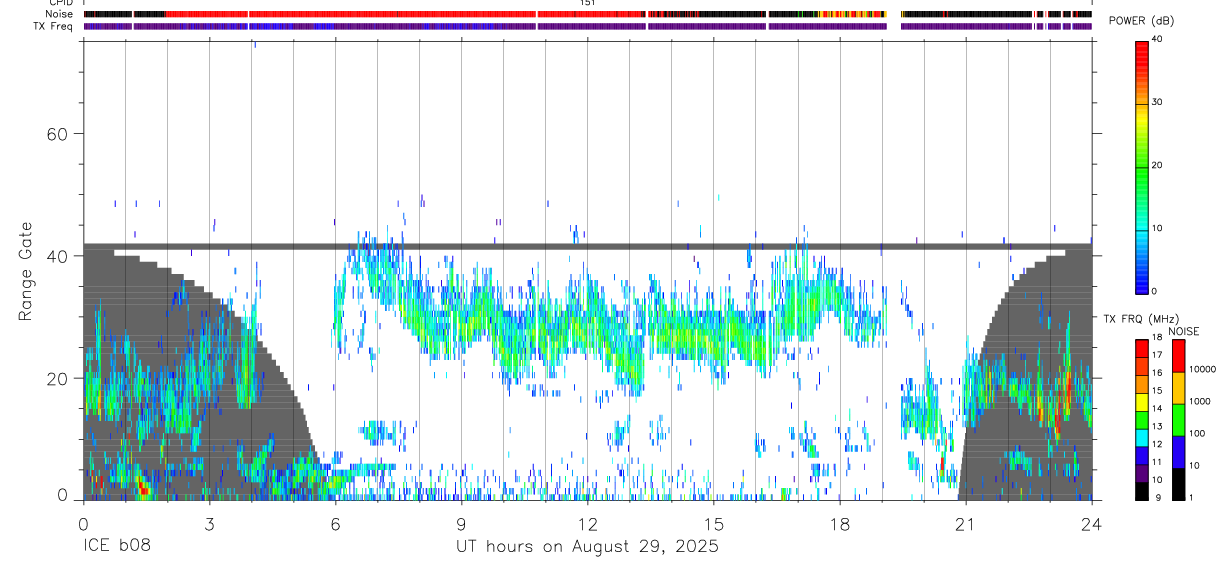
Task: Click the 12 hour tick on the time axis
Action: 587,523
